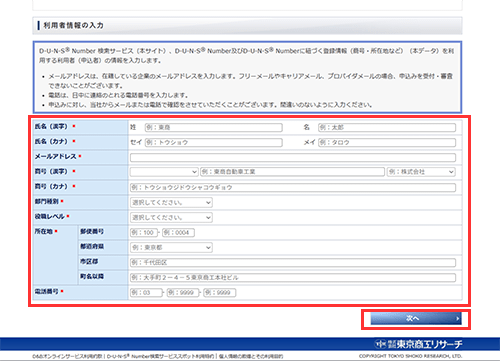Screen dimensions: 500x361
Task: Click the 氏名（カナ） row label
Action: click(x=51, y=141)
